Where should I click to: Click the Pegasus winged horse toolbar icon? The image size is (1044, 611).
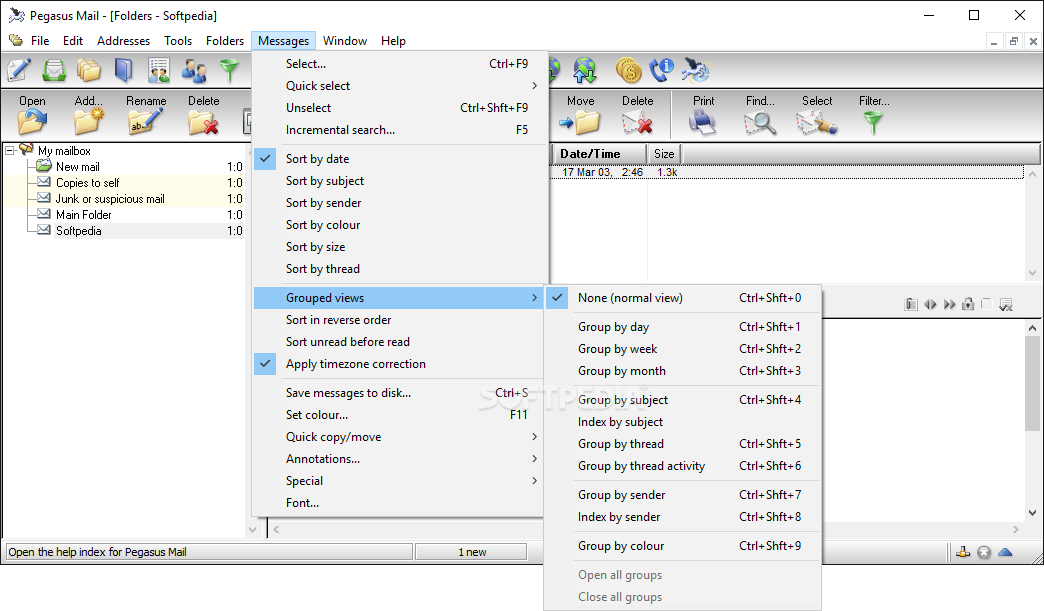coord(696,70)
